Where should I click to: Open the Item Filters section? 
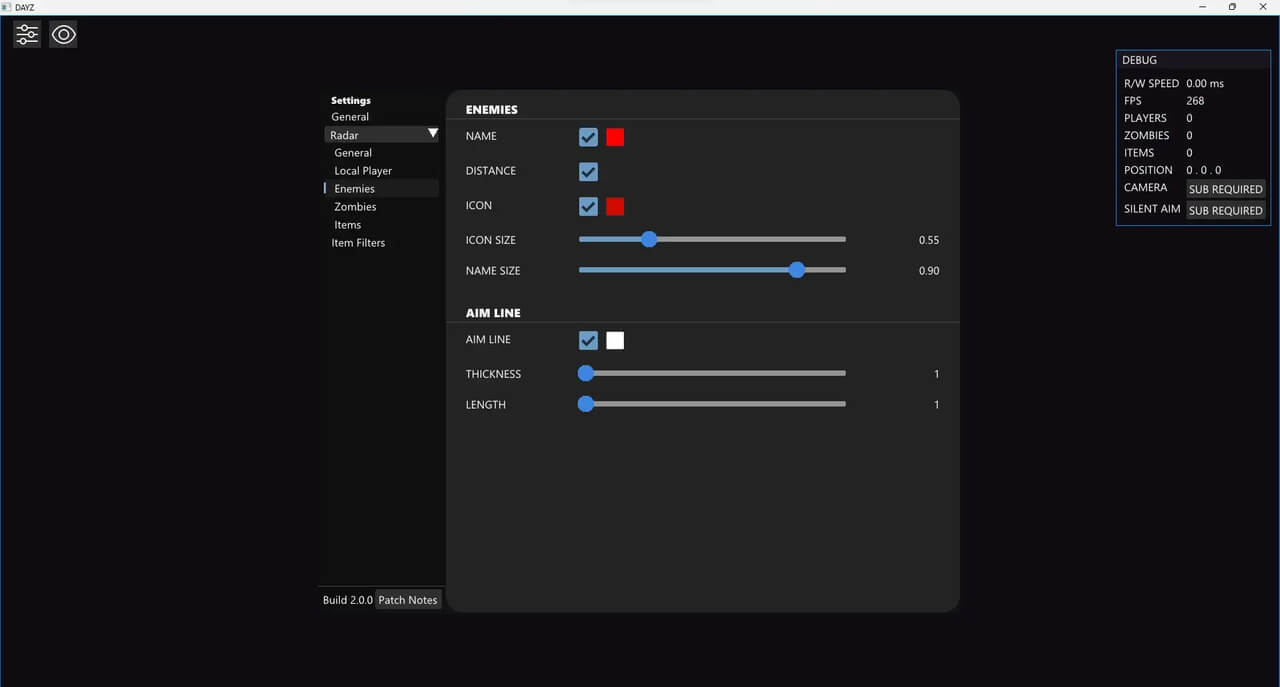[358, 243]
